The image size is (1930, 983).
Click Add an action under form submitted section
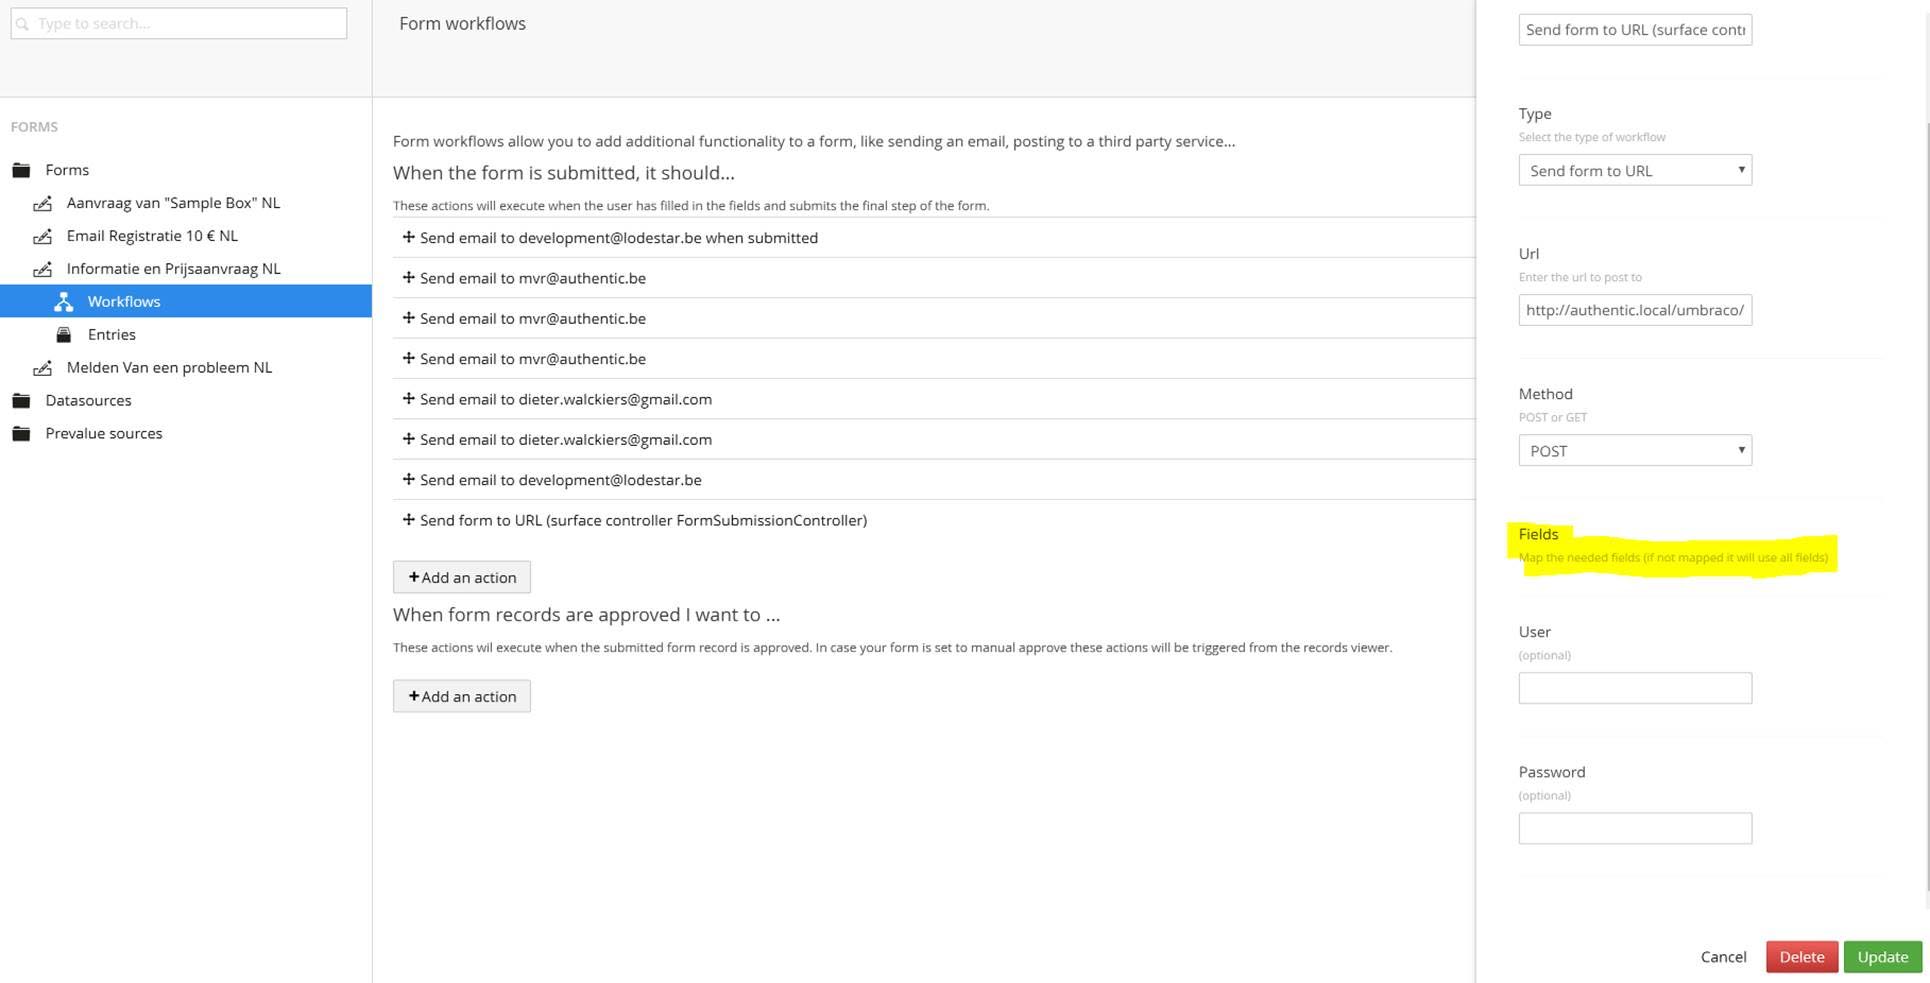tap(462, 577)
